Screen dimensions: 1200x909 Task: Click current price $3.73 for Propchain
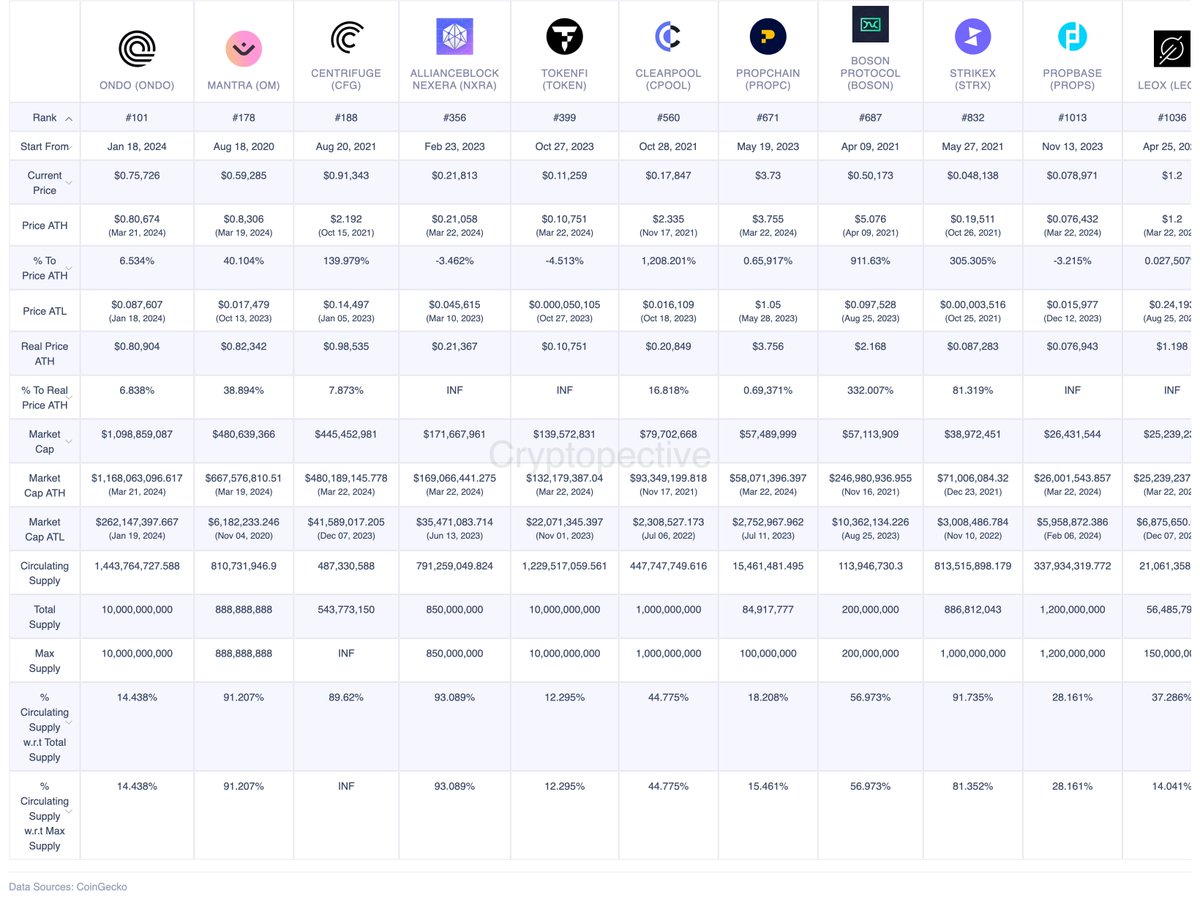tap(768, 176)
